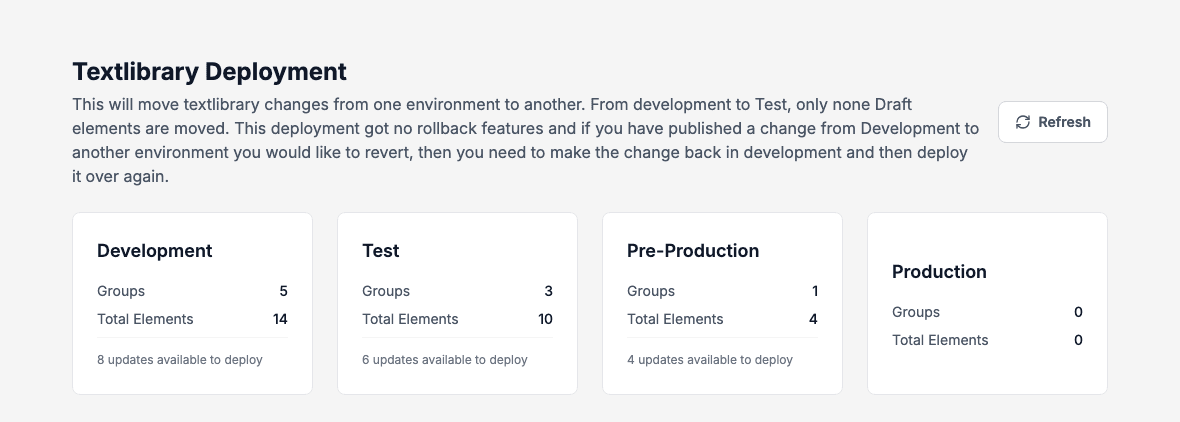Click Development Groups count 5
Image resolution: width=1180 pixels, height=422 pixels.
(x=283, y=291)
